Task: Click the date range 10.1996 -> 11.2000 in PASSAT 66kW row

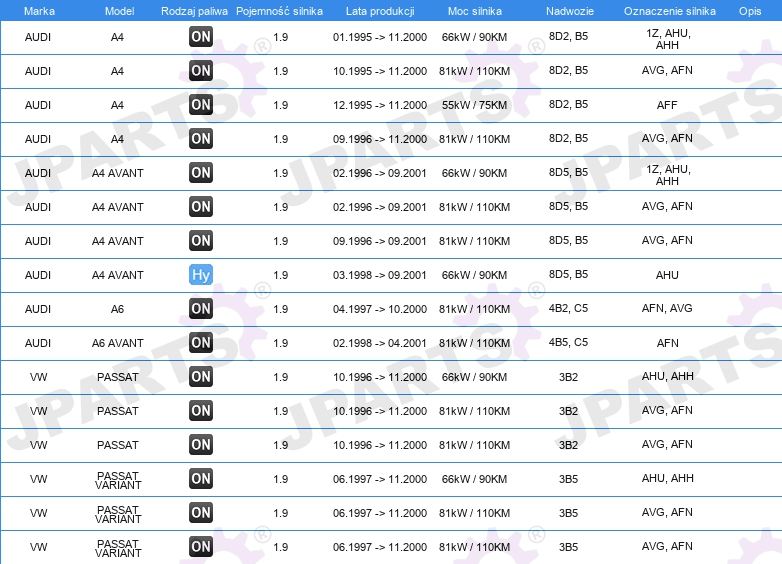Action: pyautogui.click(x=380, y=377)
